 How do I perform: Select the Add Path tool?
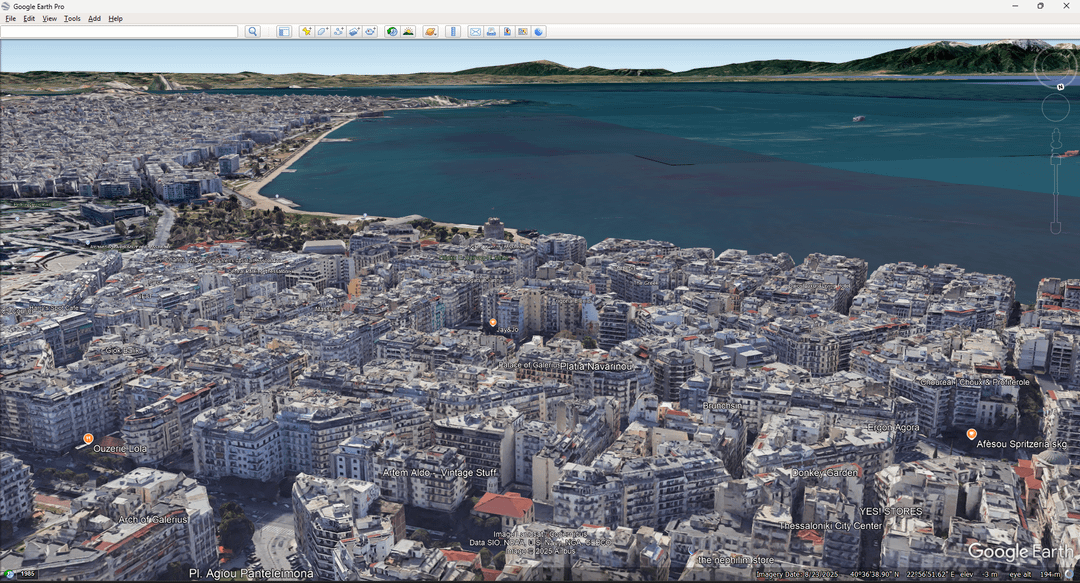(x=338, y=32)
